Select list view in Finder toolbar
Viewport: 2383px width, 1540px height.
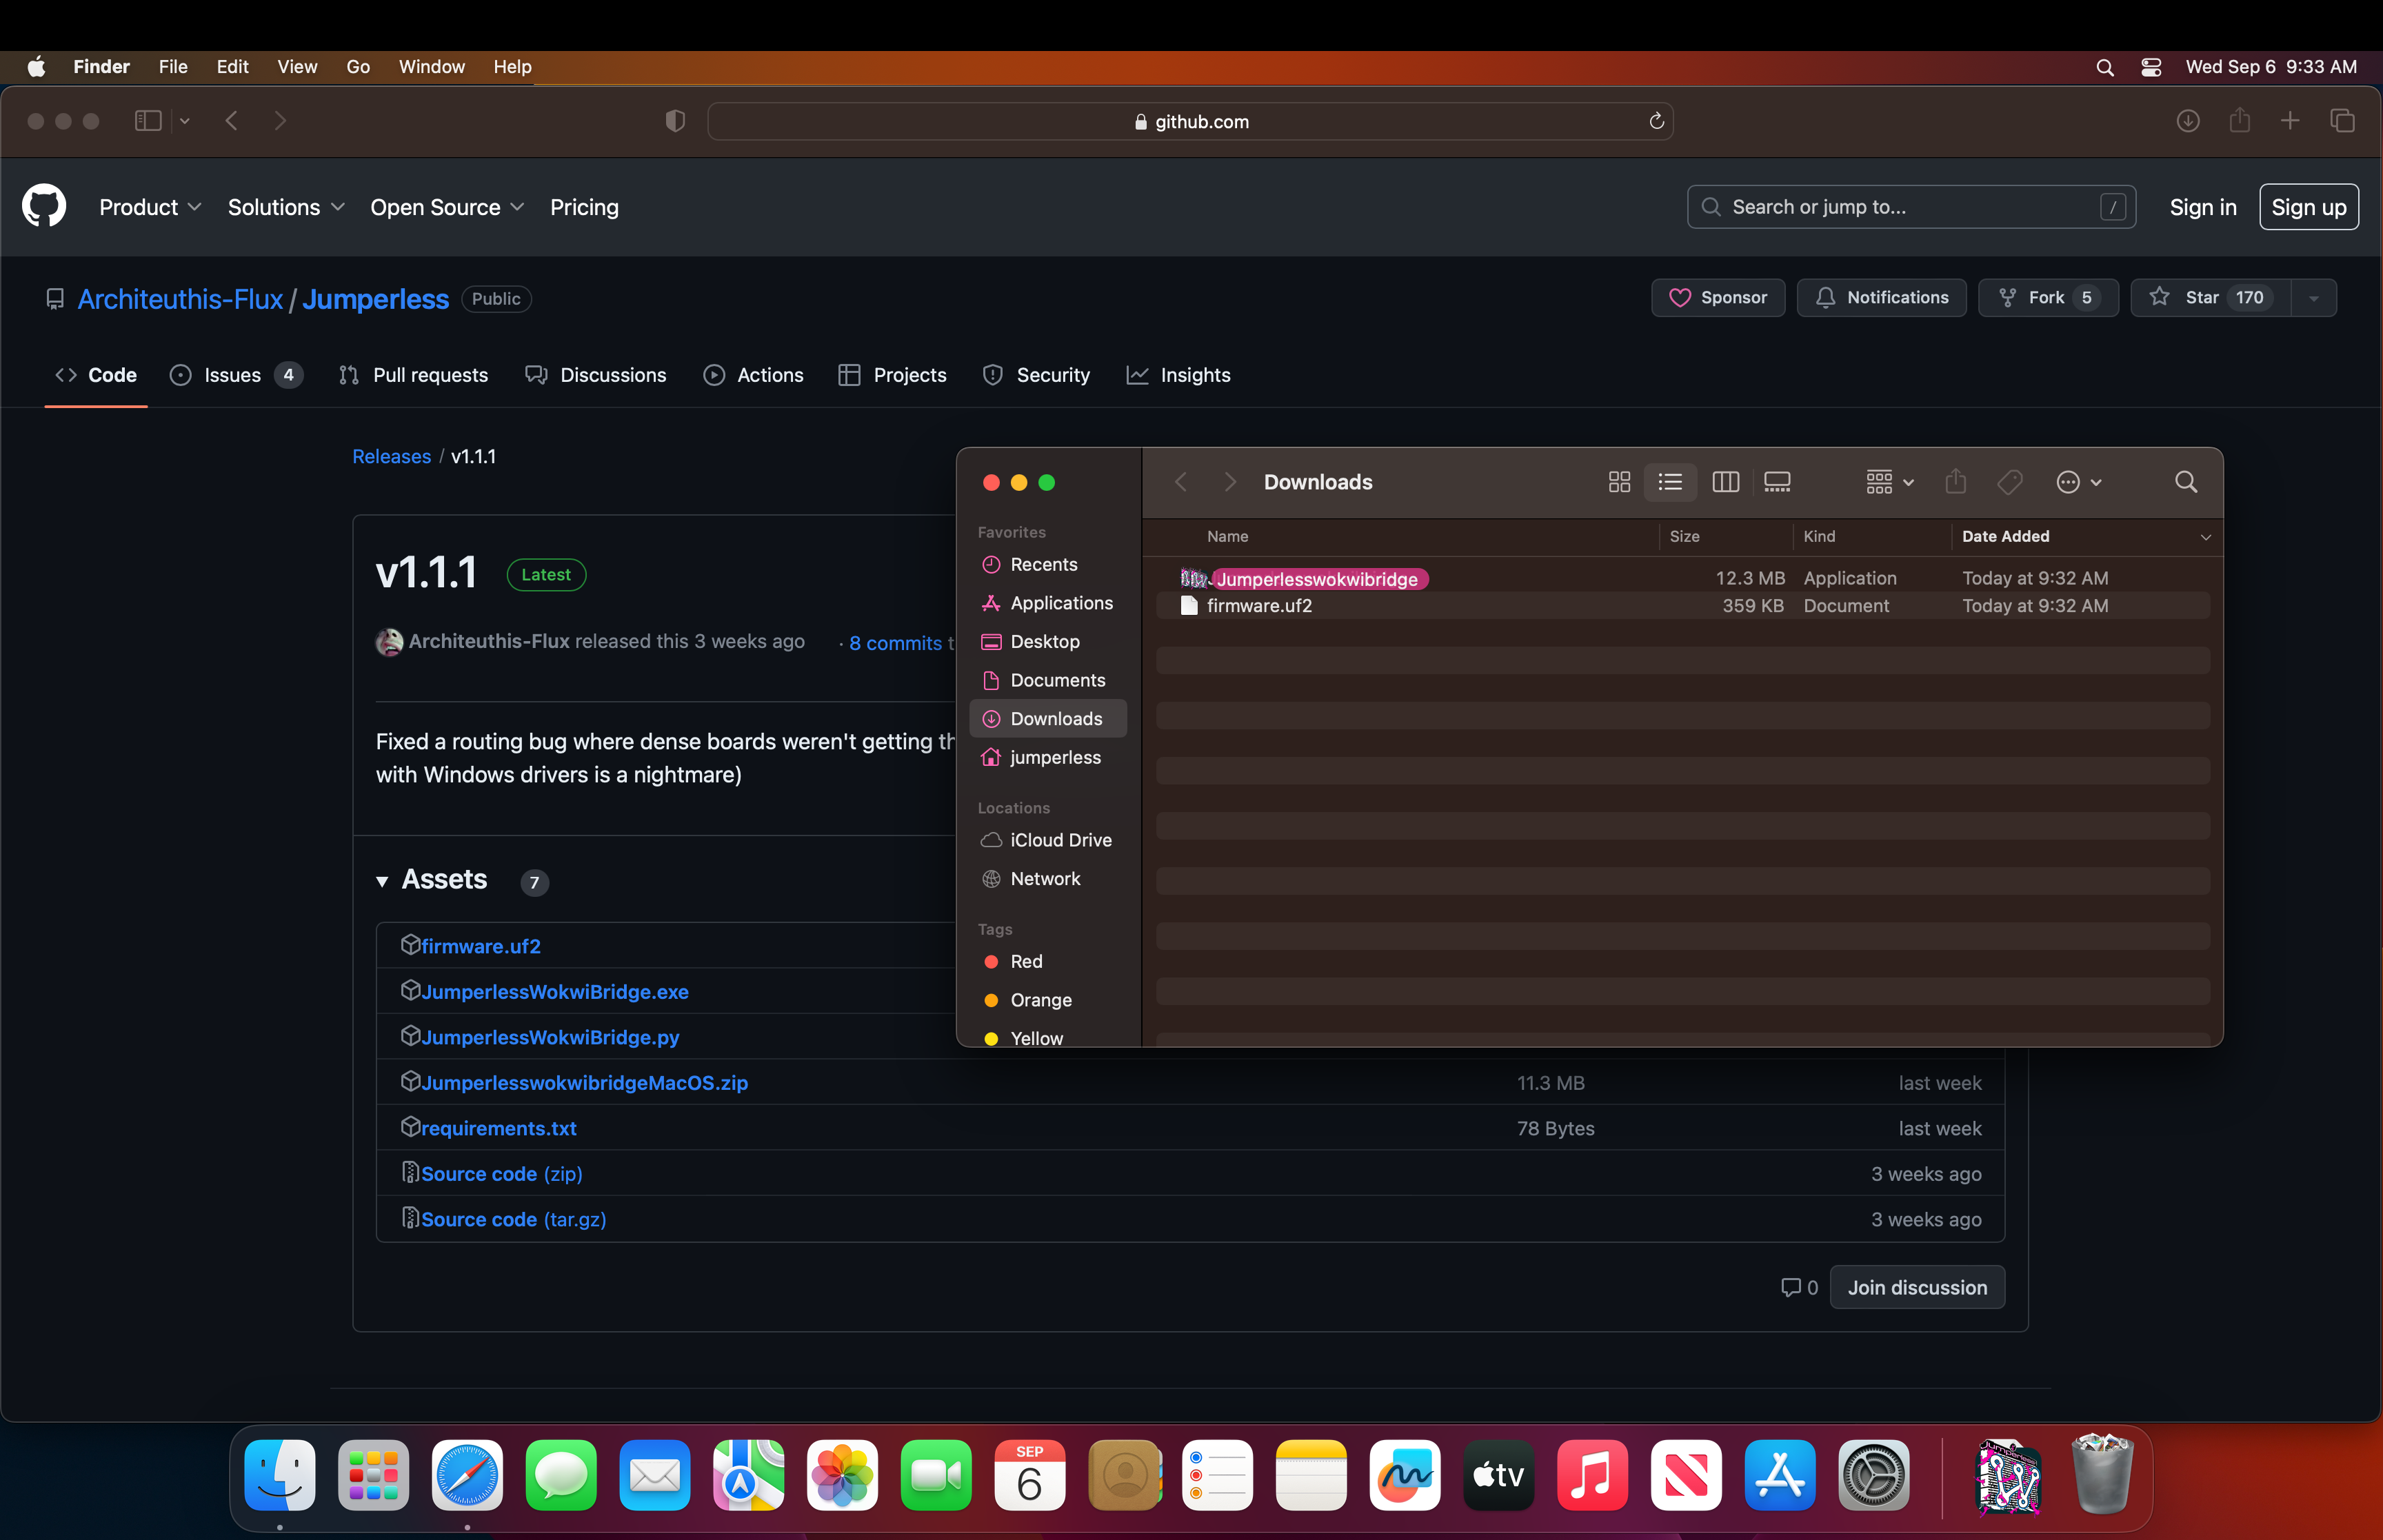pos(1670,482)
